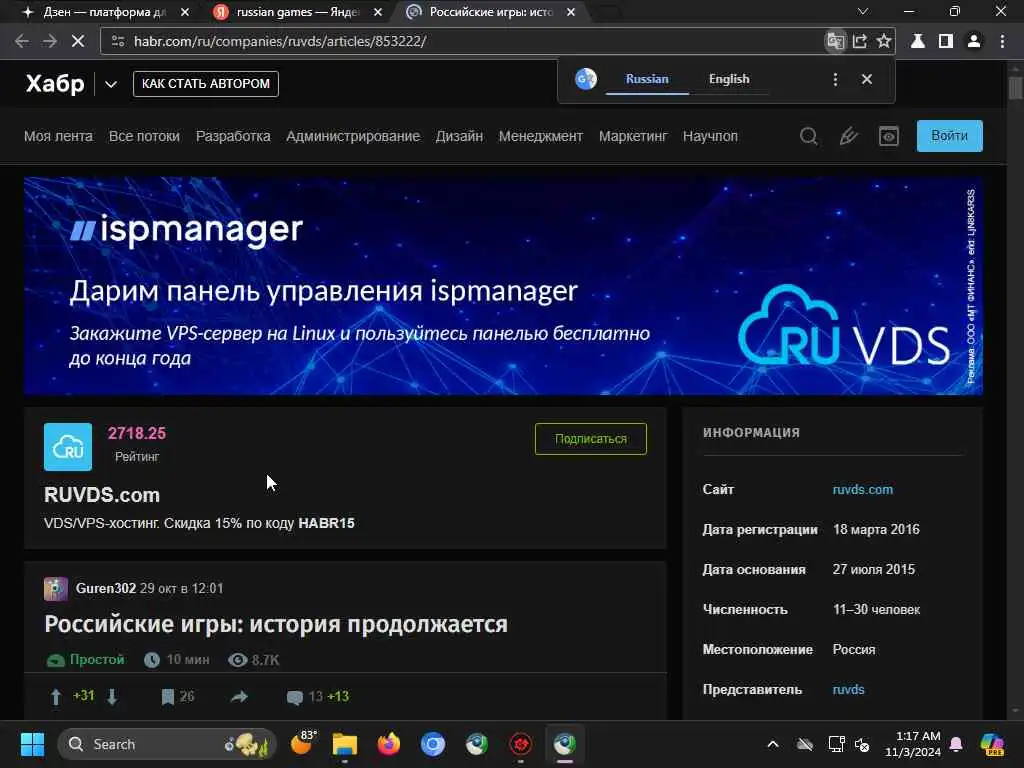Open Chrome profile avatar icon
Image resolution: width=1024 pixels, height=768 pixels.
(974, 41)
